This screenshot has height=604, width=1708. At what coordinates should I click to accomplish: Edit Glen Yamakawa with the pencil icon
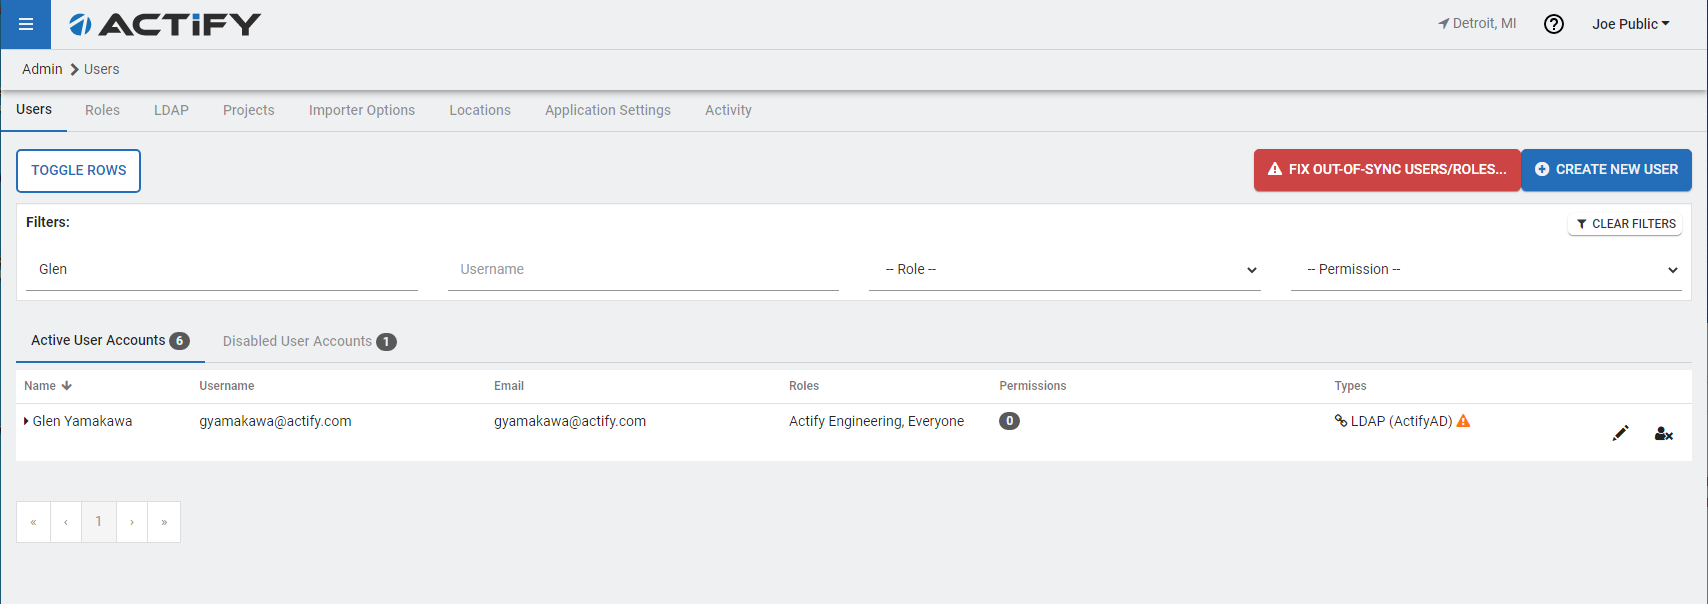pos(1621,433)
